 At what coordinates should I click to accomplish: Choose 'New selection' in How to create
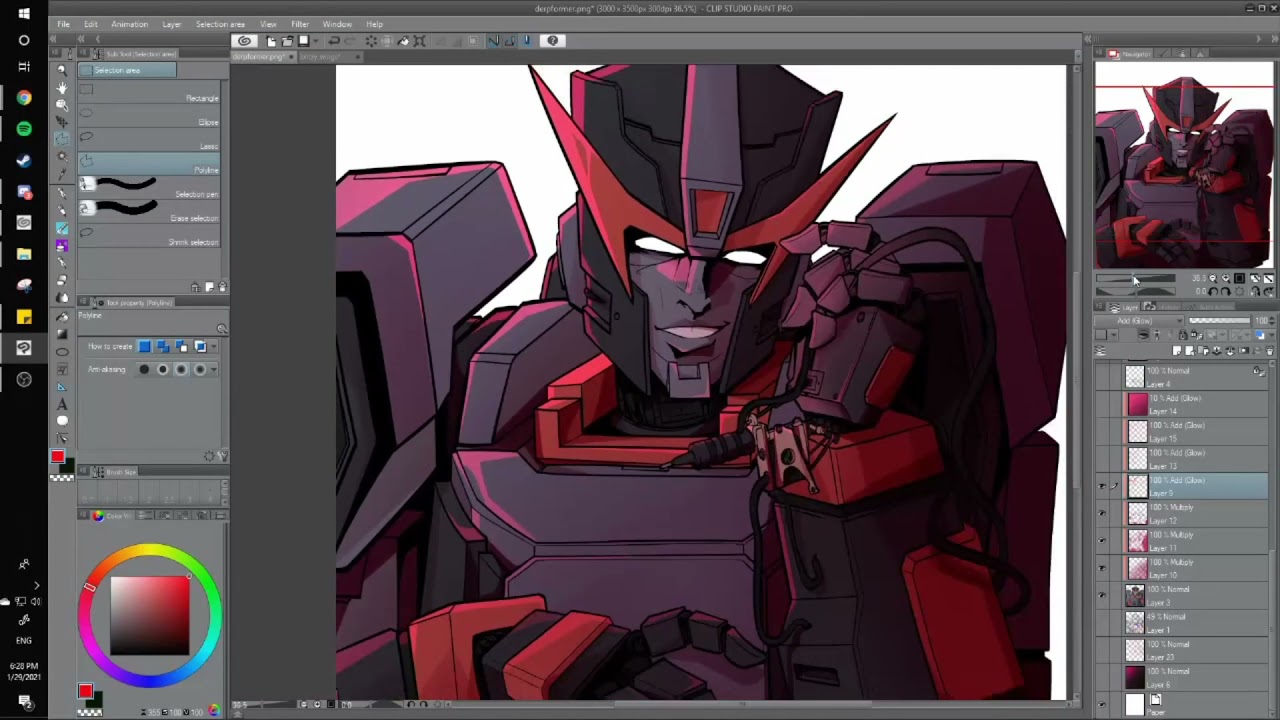(x=145, y=346)
